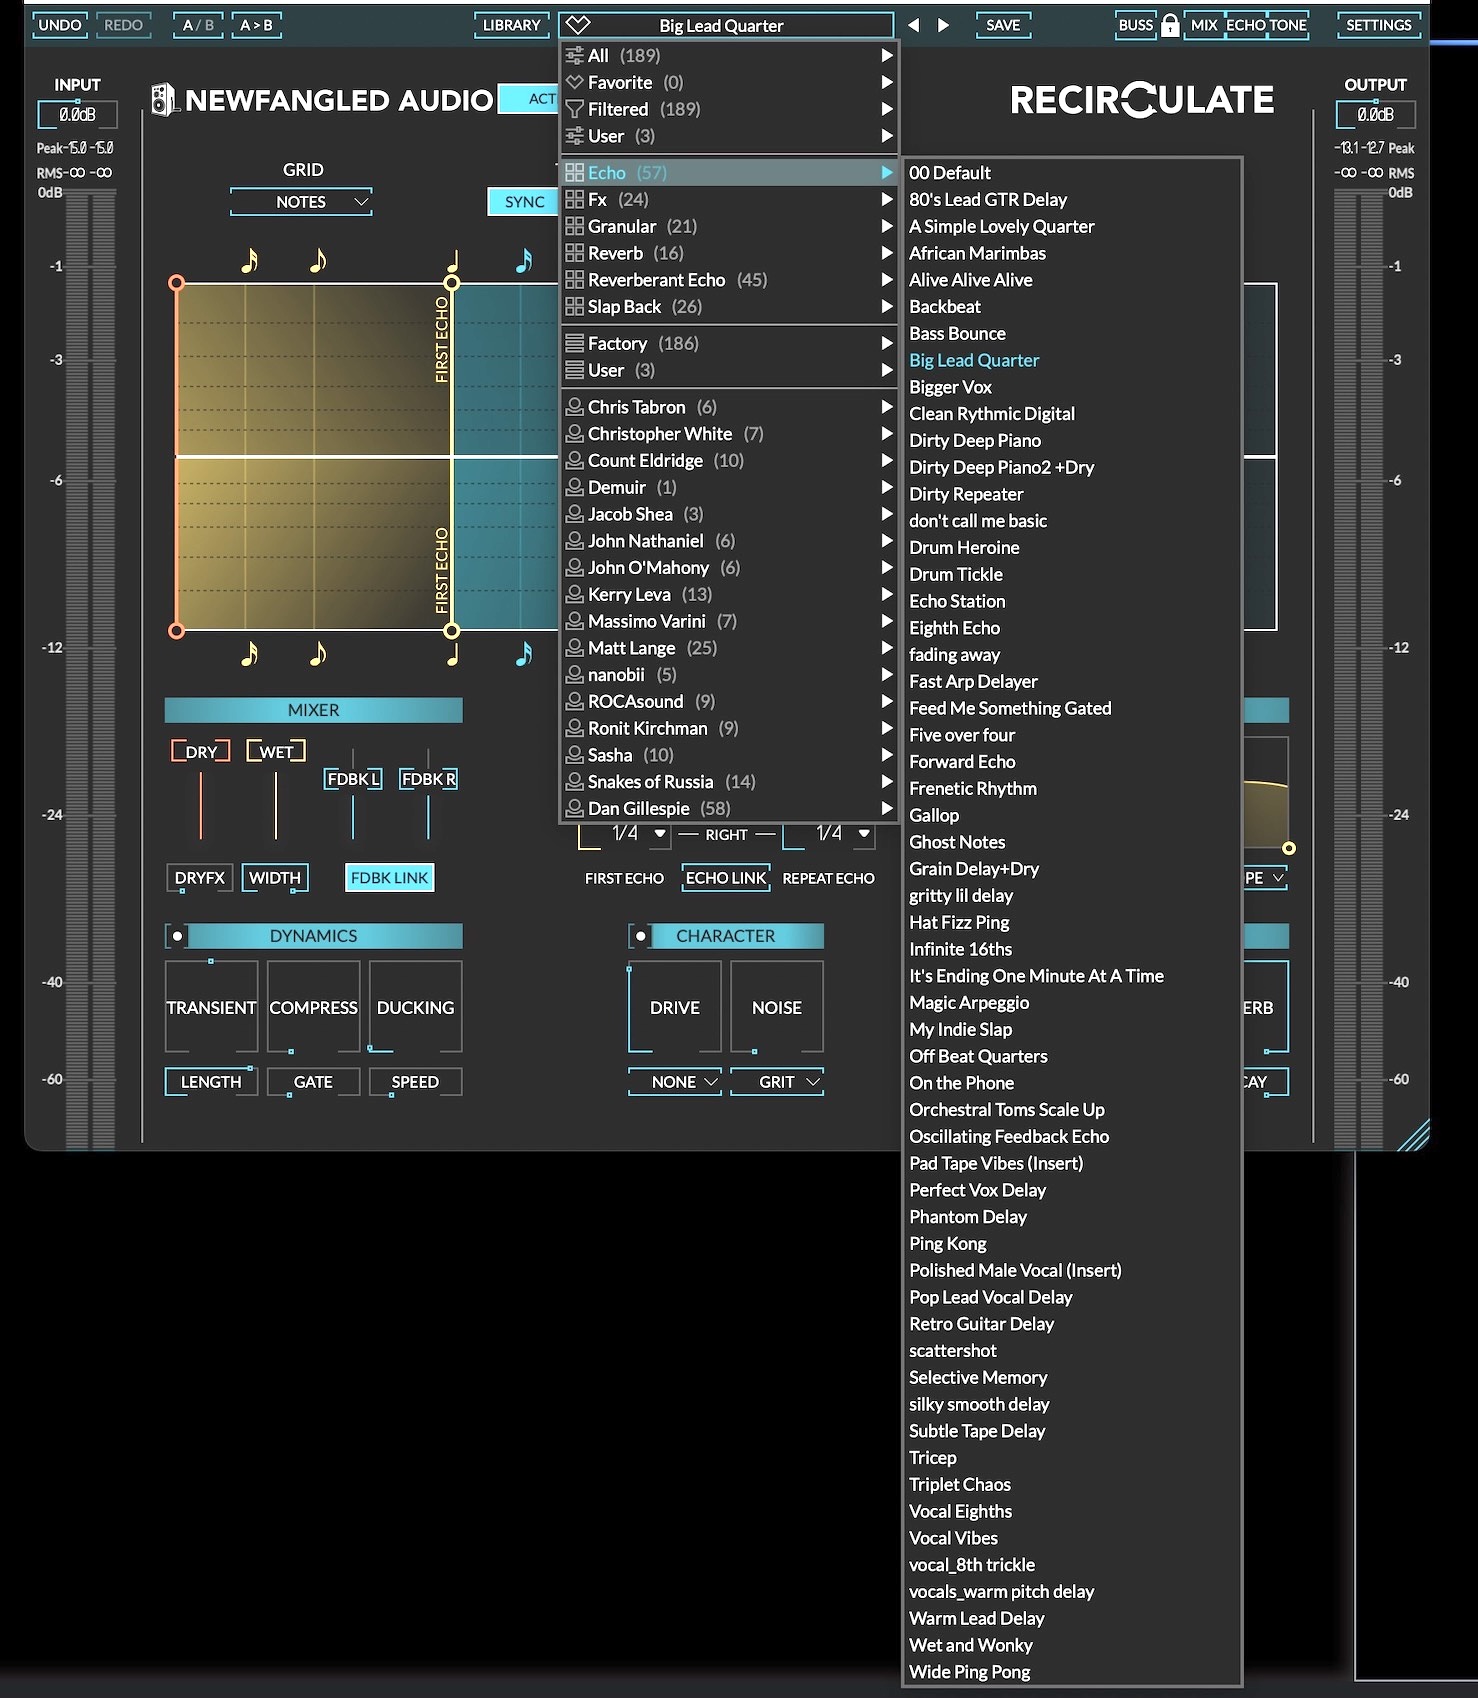Expand the Fx (24) submenu
Screen dimensions: 1478x1698
(x=730, y=199)
